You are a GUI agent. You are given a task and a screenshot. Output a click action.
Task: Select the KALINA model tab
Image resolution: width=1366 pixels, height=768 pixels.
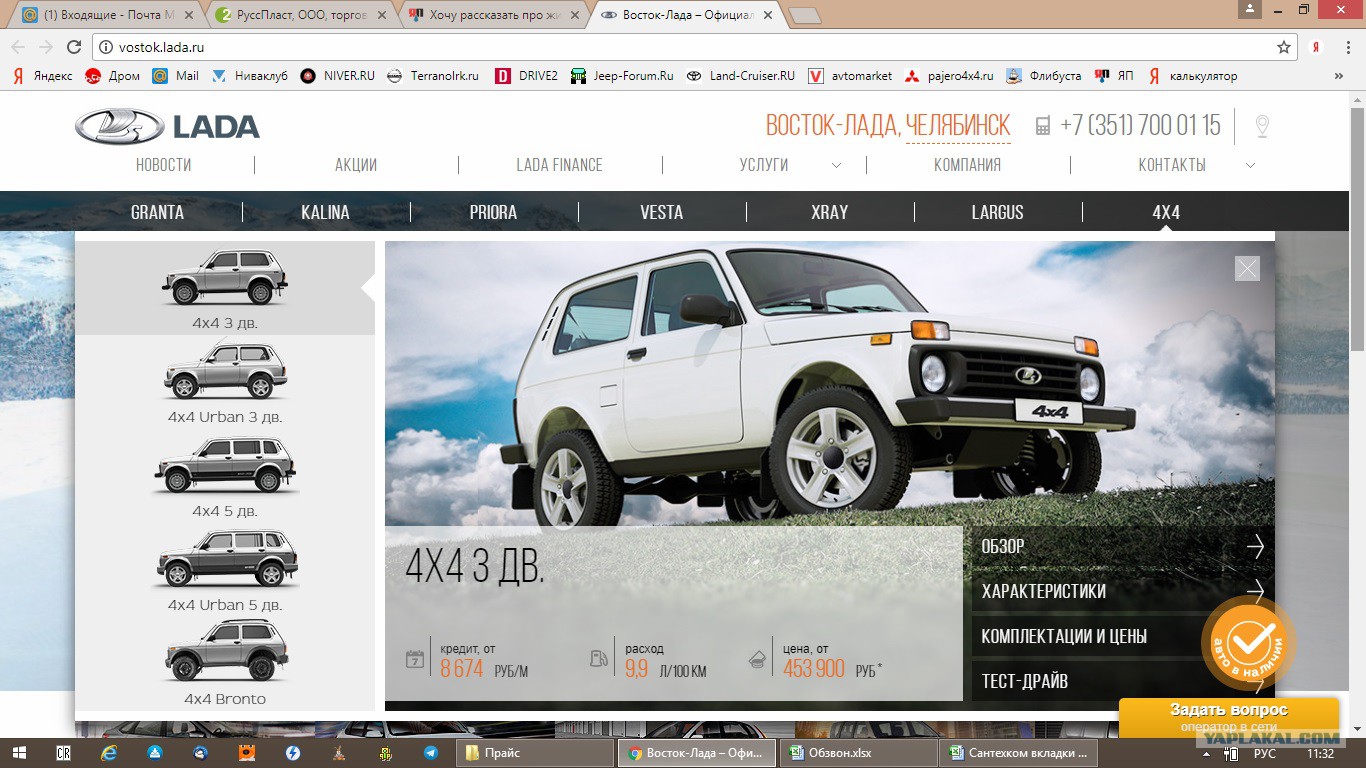tap(326, 212)
